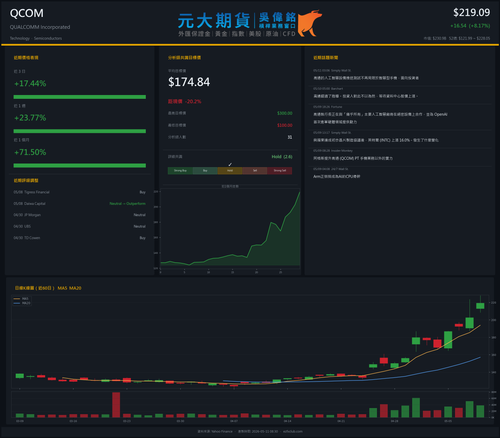The height and width of the screenshot is (438, 500).
Task: Click the Technology - Semiconductors sector label
Action: click(x=36, y=38)
